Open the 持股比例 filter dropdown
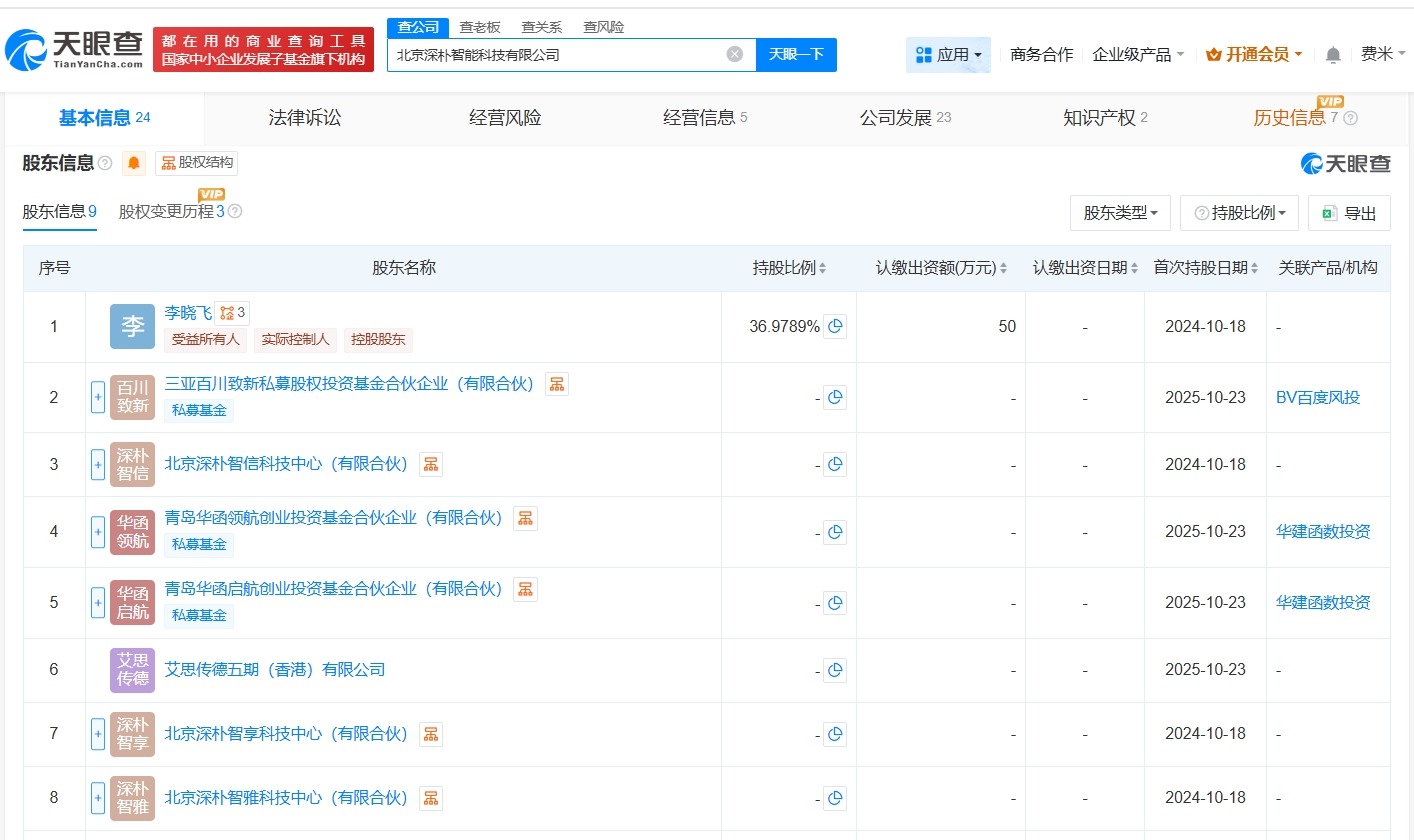 point(1239,212)
